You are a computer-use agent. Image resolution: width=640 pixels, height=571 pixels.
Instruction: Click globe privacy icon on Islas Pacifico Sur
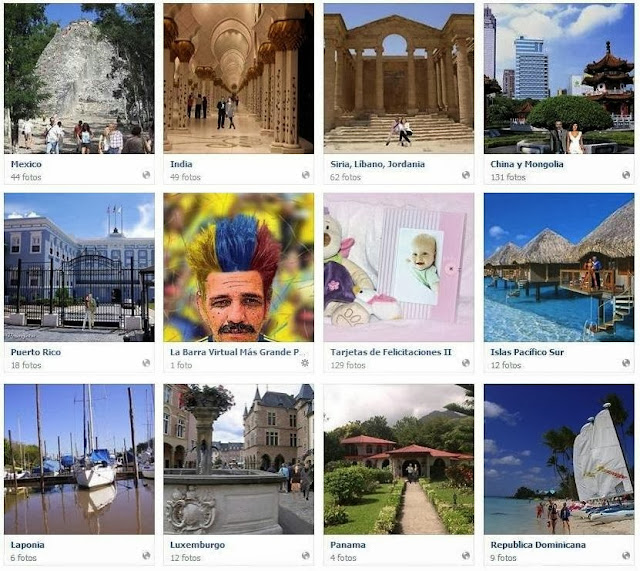(x=626, y=363)
